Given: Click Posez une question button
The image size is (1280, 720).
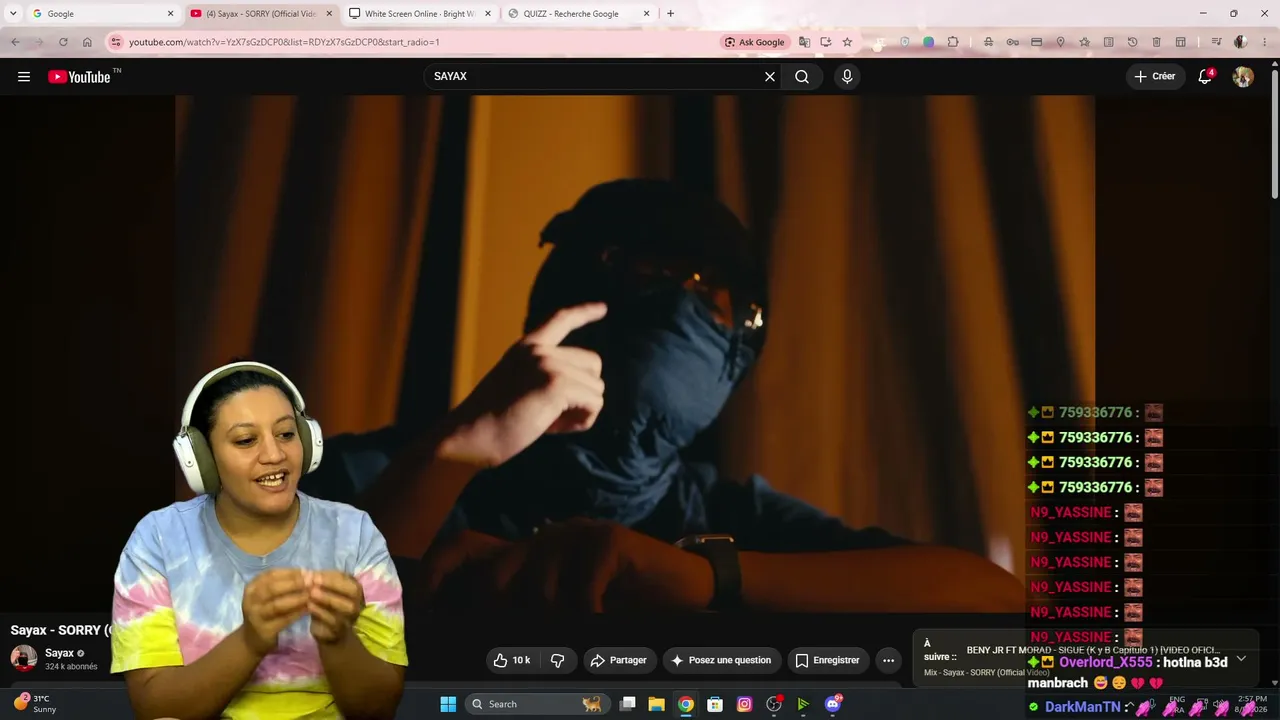Looking at the screenshot, I should click(x=721, y=660).
